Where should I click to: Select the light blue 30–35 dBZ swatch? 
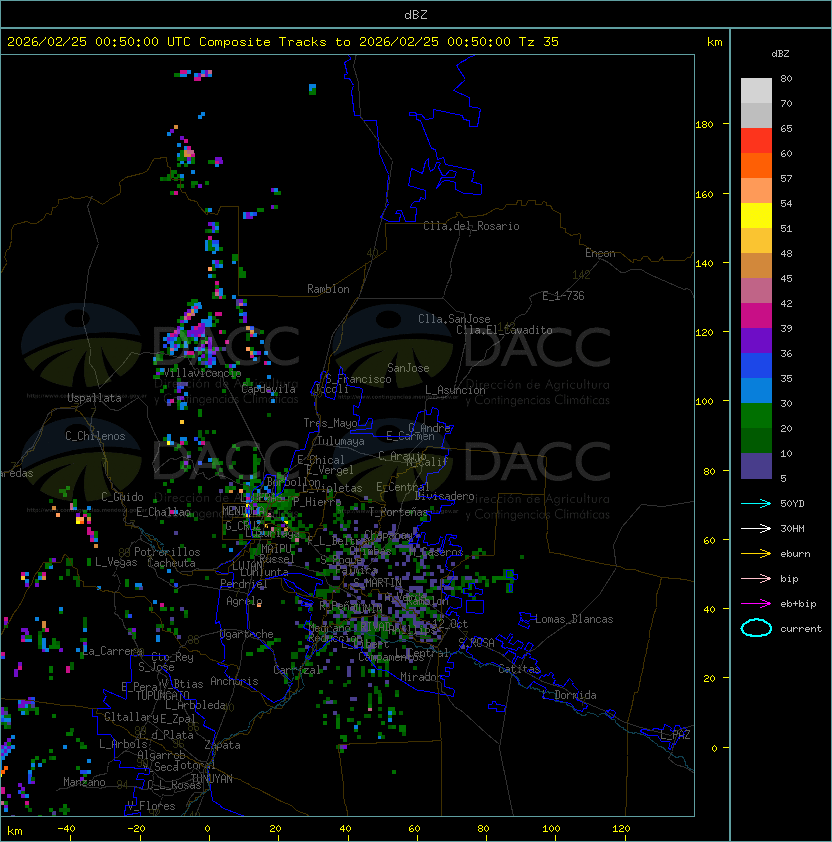pyautogui.click(x=756, y=391)
